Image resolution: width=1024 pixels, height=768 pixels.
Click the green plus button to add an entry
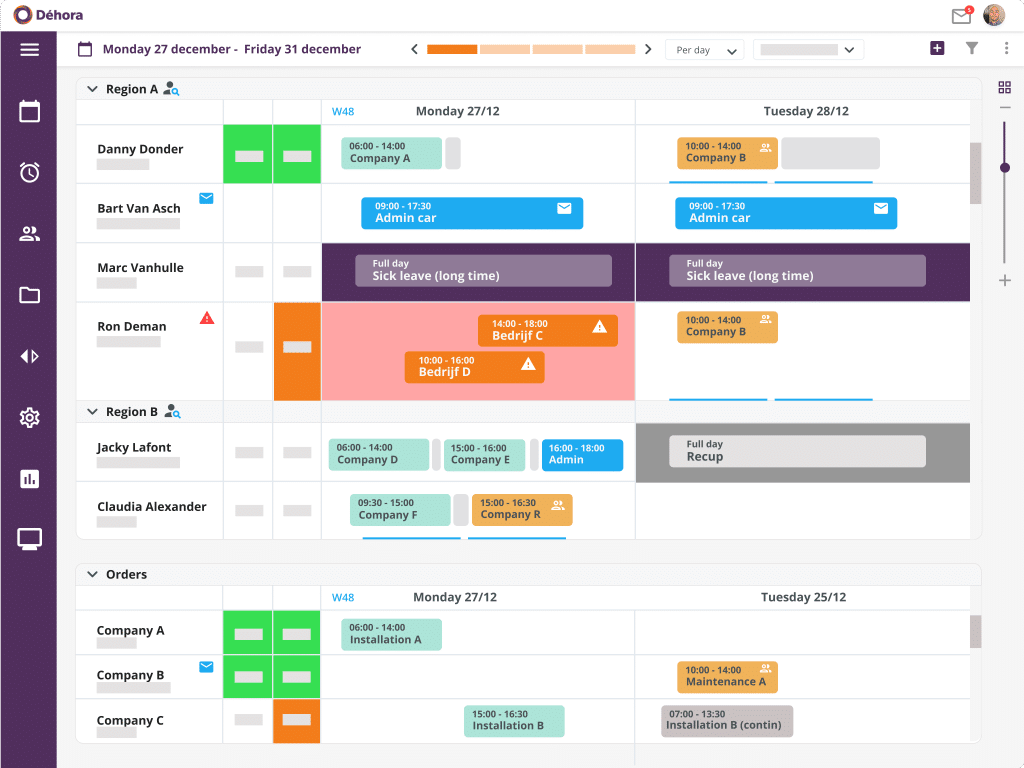pos(937,47)
